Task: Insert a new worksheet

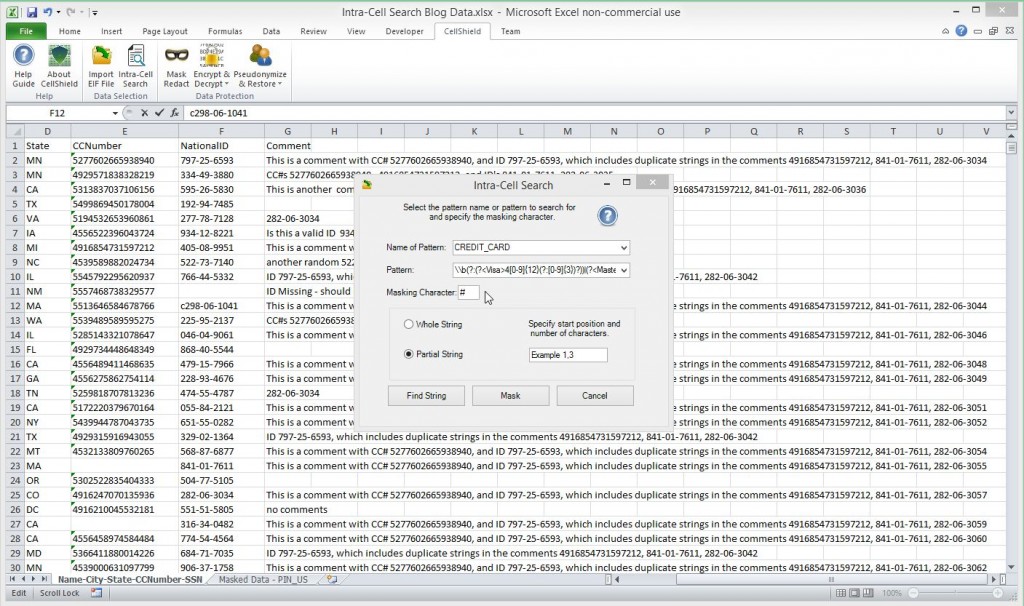Action: 332,579
